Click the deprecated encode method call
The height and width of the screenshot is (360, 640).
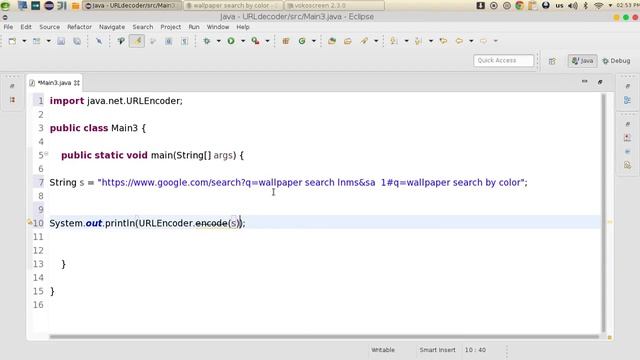[x=211, y=223]
